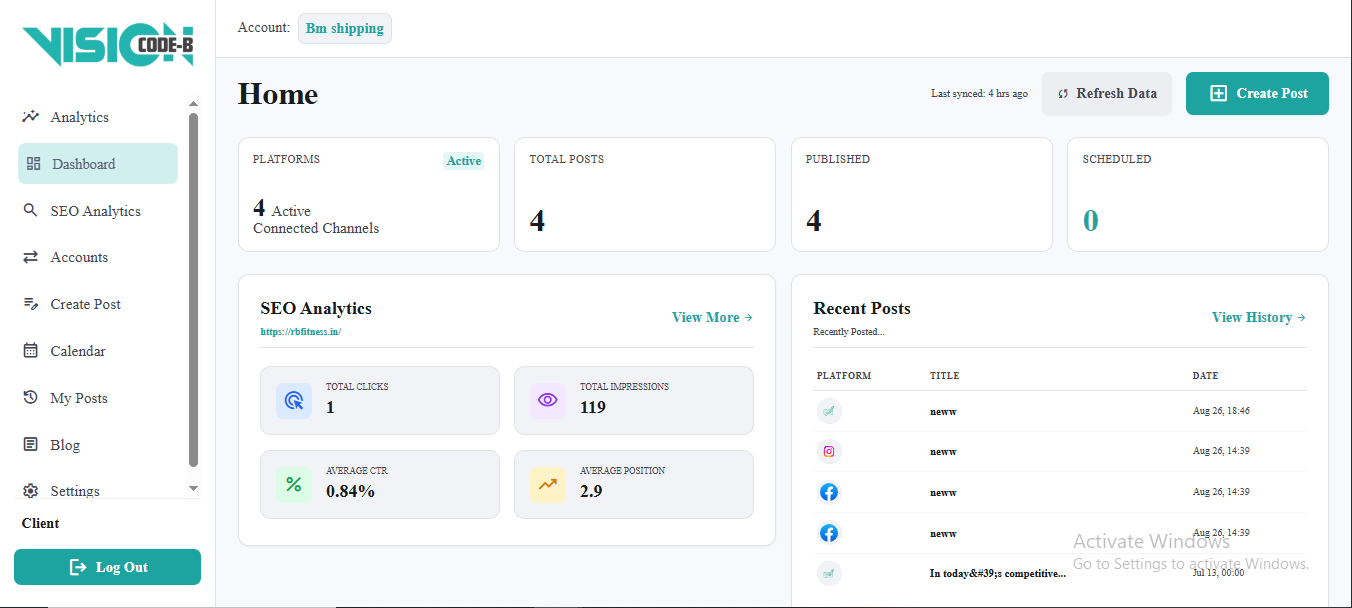Click the refresh arrows icon in Refresh Data
Screen dimensions: 1352x608
1063,93
